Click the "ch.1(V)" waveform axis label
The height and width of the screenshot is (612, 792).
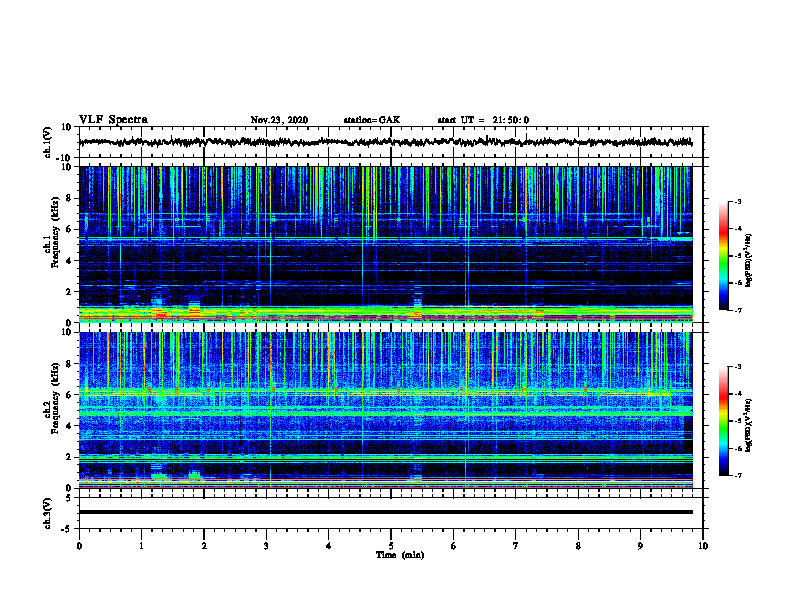[x=48, y=142]
